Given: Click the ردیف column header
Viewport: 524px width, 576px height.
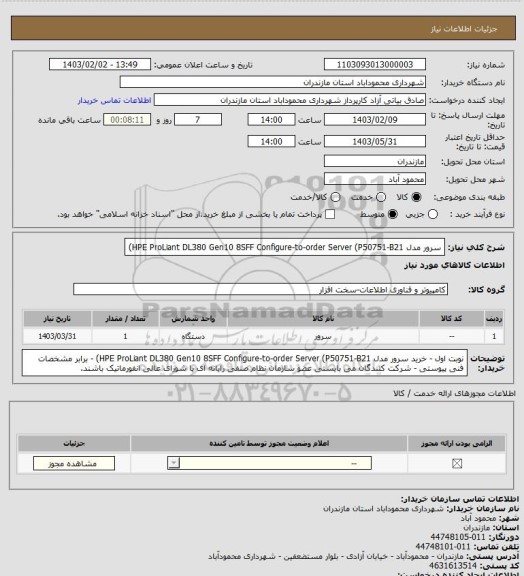Looking at the screenshot, I should [x=494, y=318].
